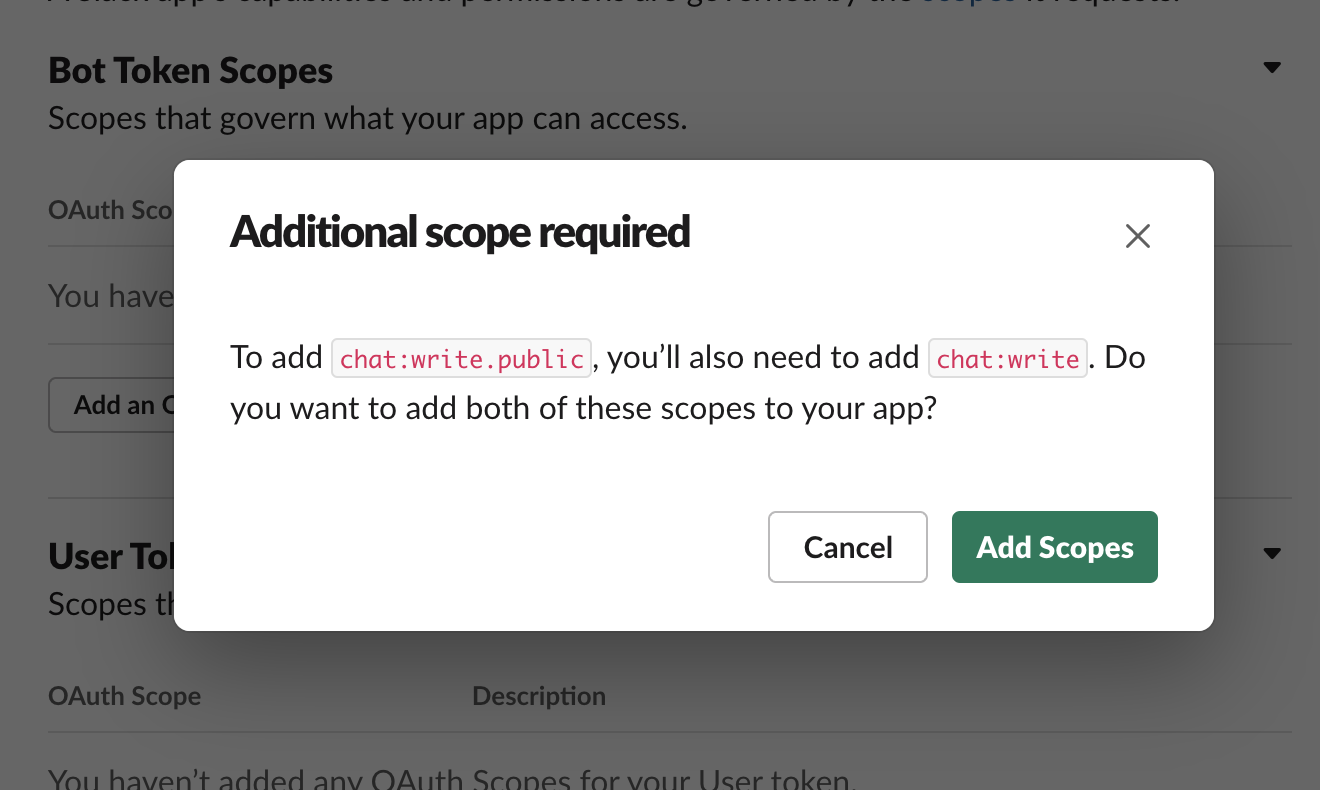Click the OAuth Scope header above the Description row
This screenshot has width=1320, height=790.
pyautogui.click(x=124, y=696)
